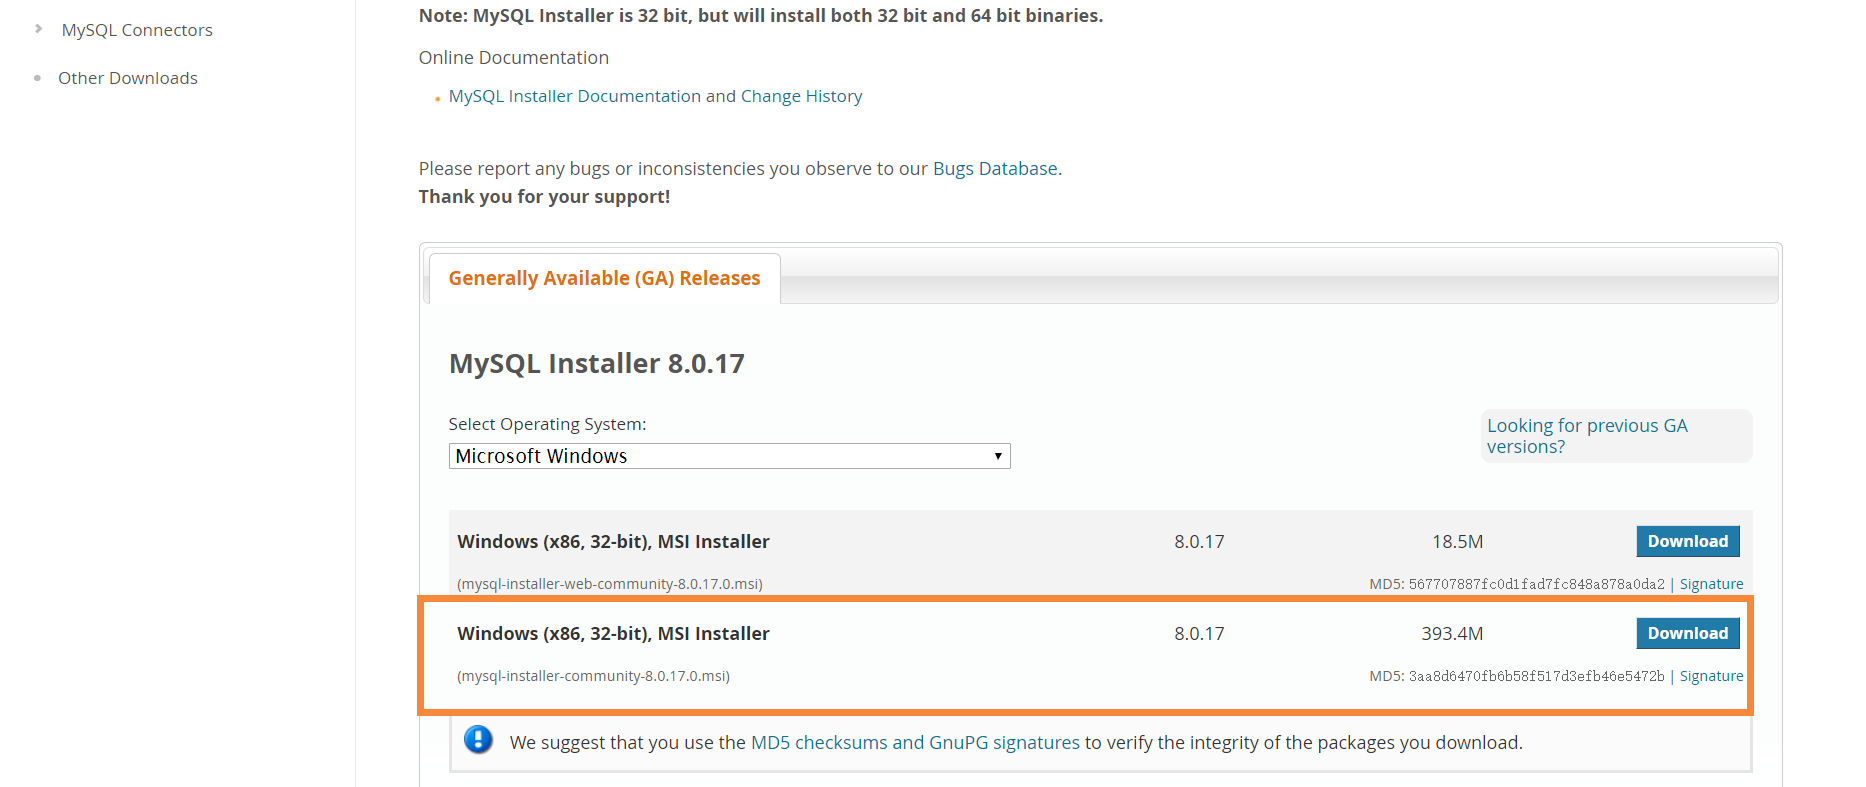
Task: Open MySQL Installer Documentation link
Action: (x=575, y=96)
